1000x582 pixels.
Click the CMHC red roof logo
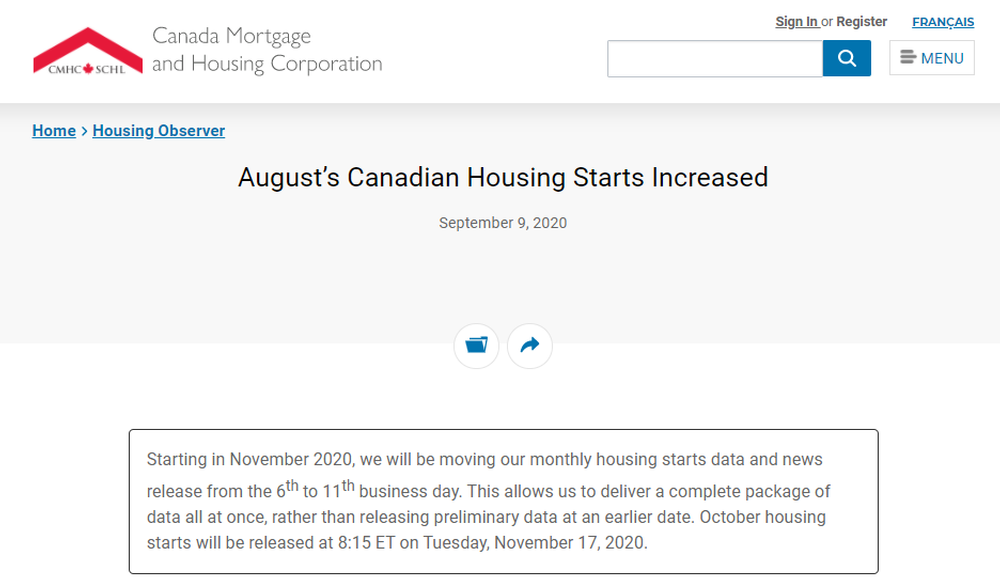click(88, 51)
